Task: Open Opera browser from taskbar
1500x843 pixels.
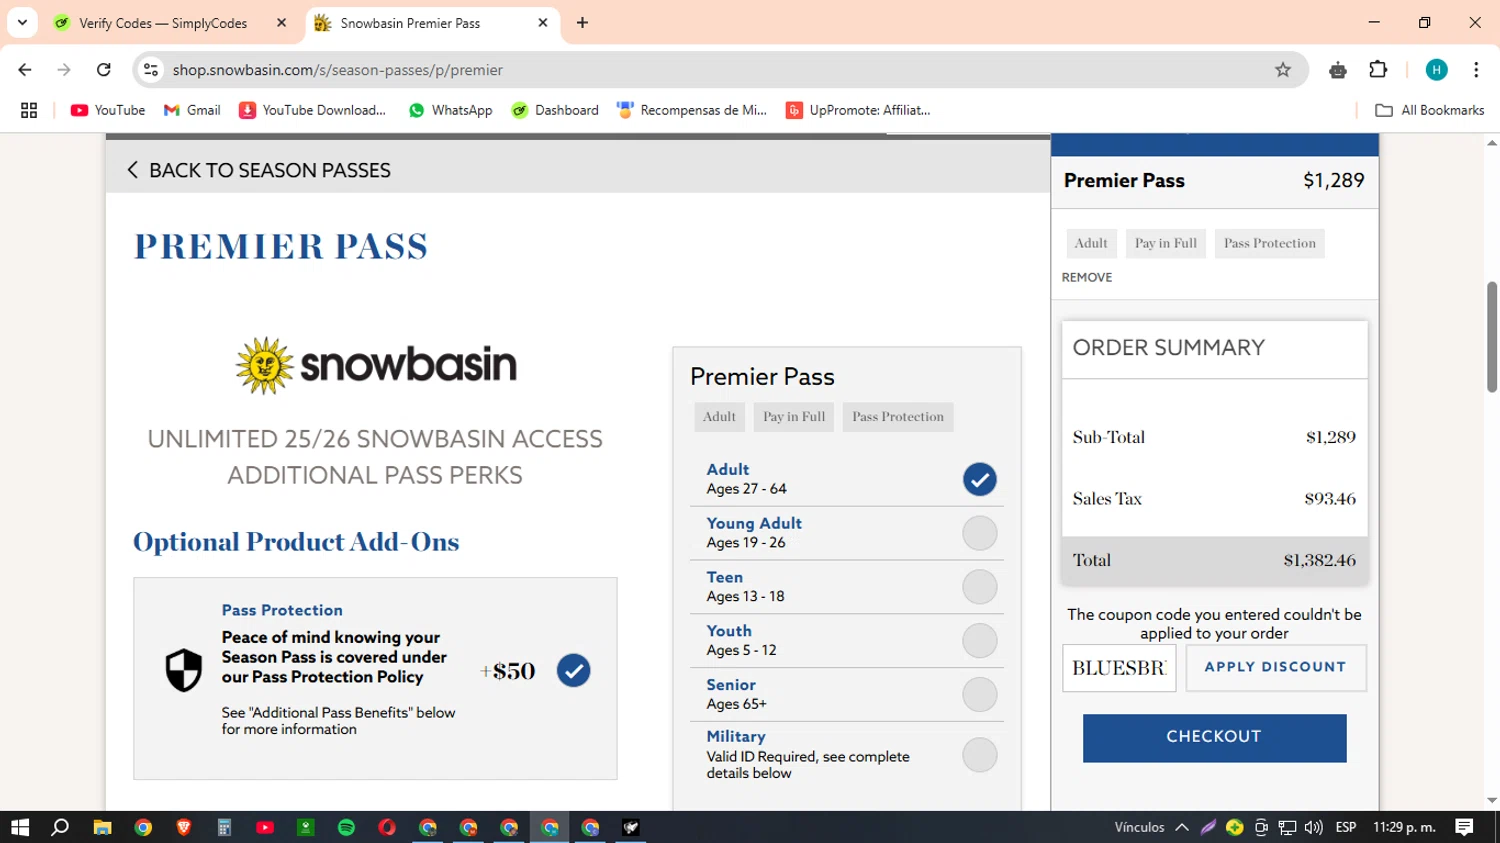Action: tap(387, 827)
